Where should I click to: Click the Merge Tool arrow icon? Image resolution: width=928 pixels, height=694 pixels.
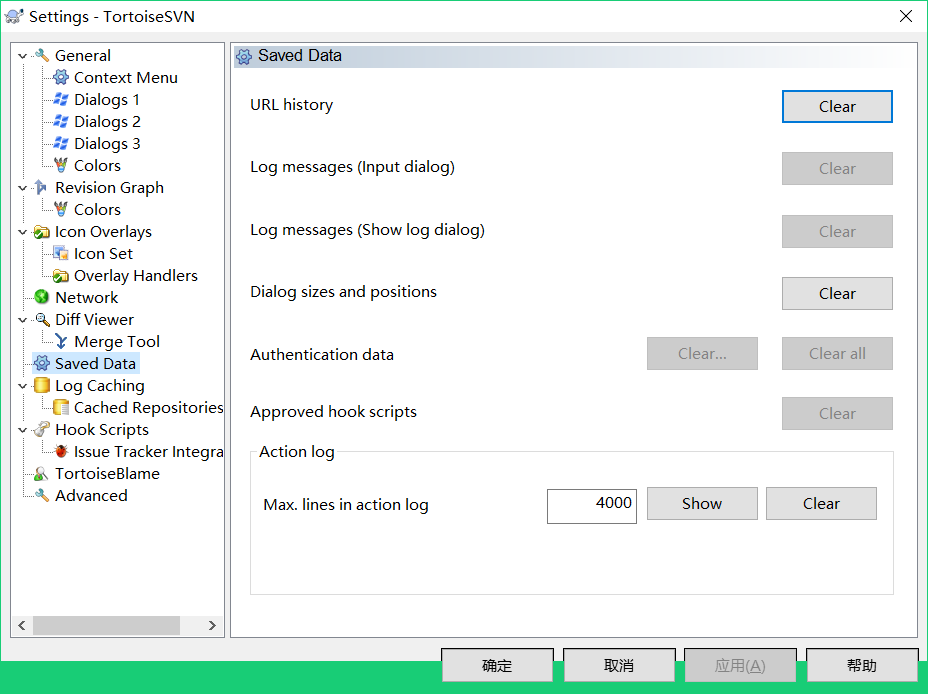[x=61, y=341]
